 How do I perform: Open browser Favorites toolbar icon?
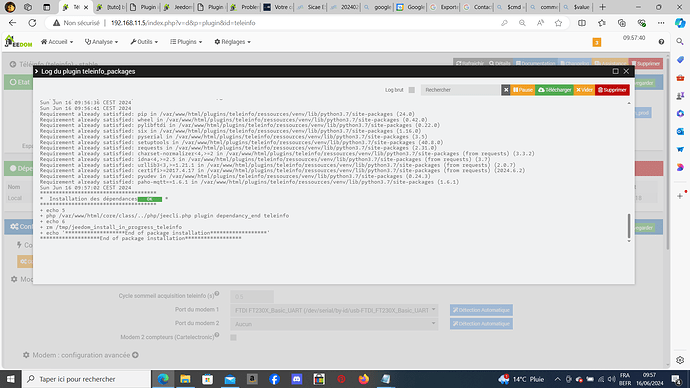point(602,23)
